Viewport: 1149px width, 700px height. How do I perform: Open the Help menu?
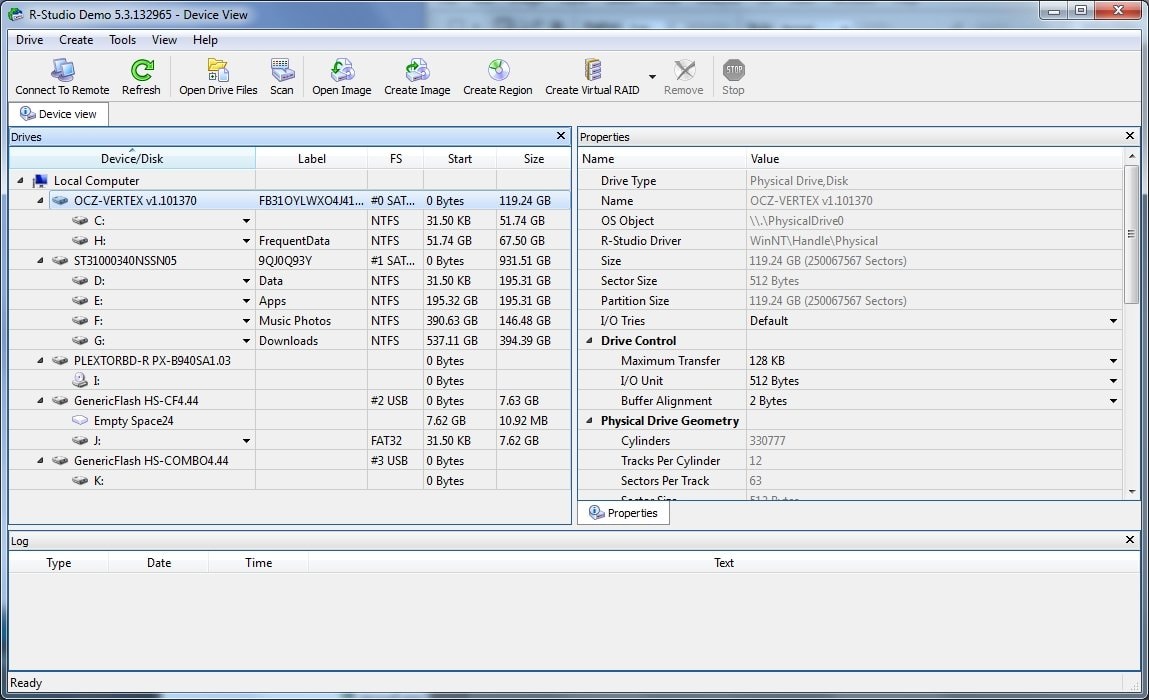[x=205, y=40]
